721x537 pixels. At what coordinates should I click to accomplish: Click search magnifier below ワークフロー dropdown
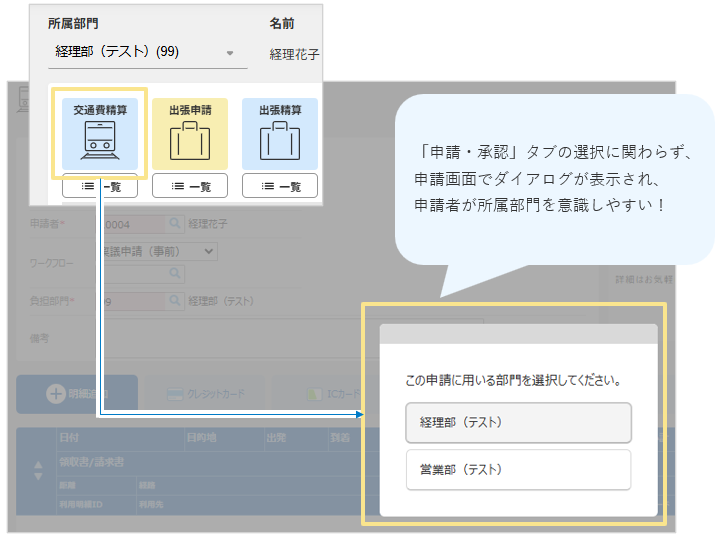click(174, 271)
